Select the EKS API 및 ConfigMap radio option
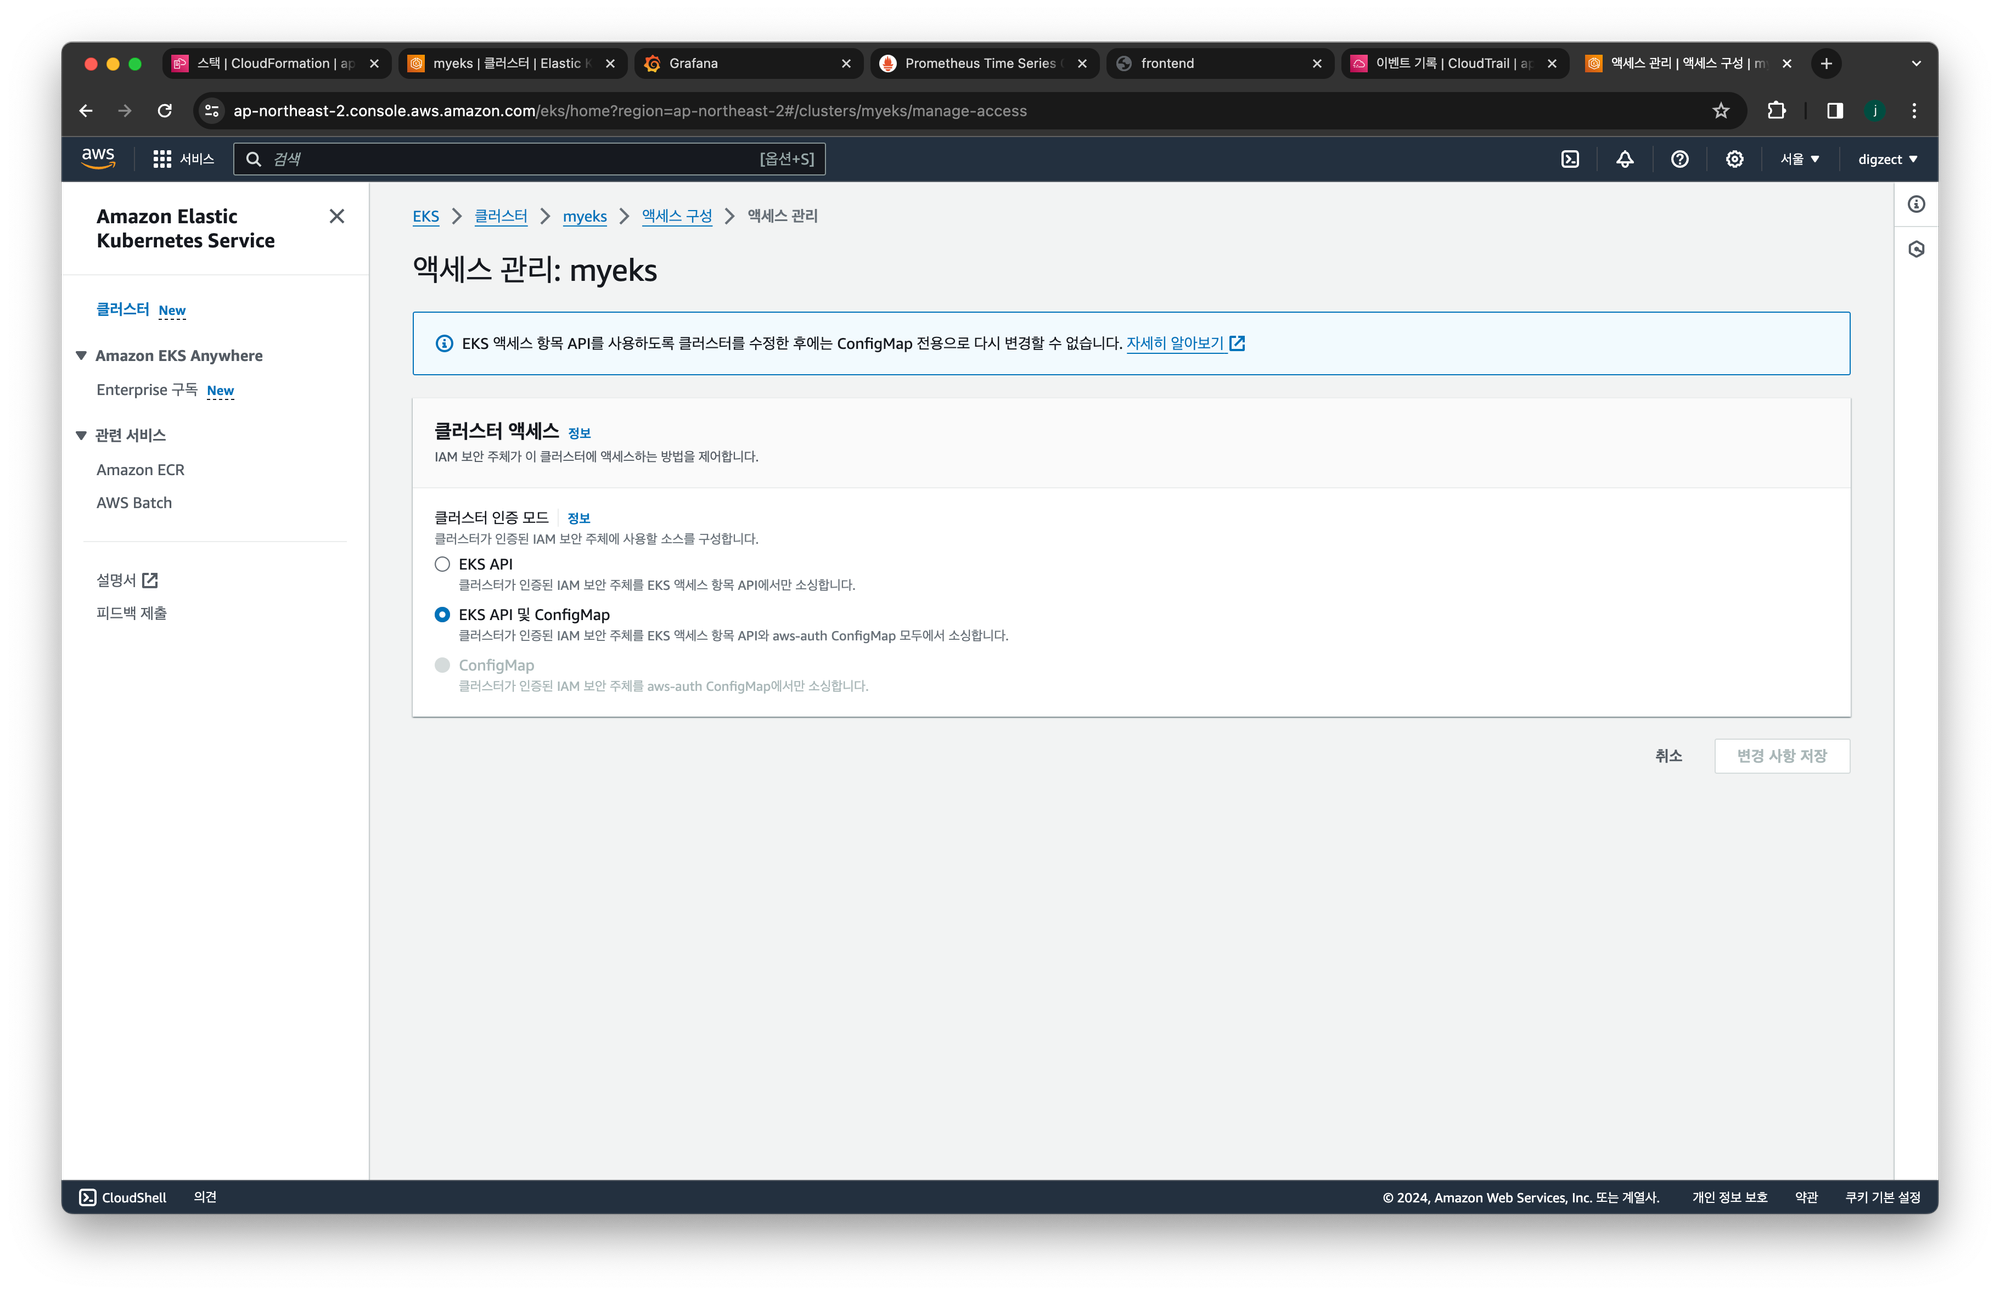This screenshot has width=2000, height=1295. [x=442, y=615]
